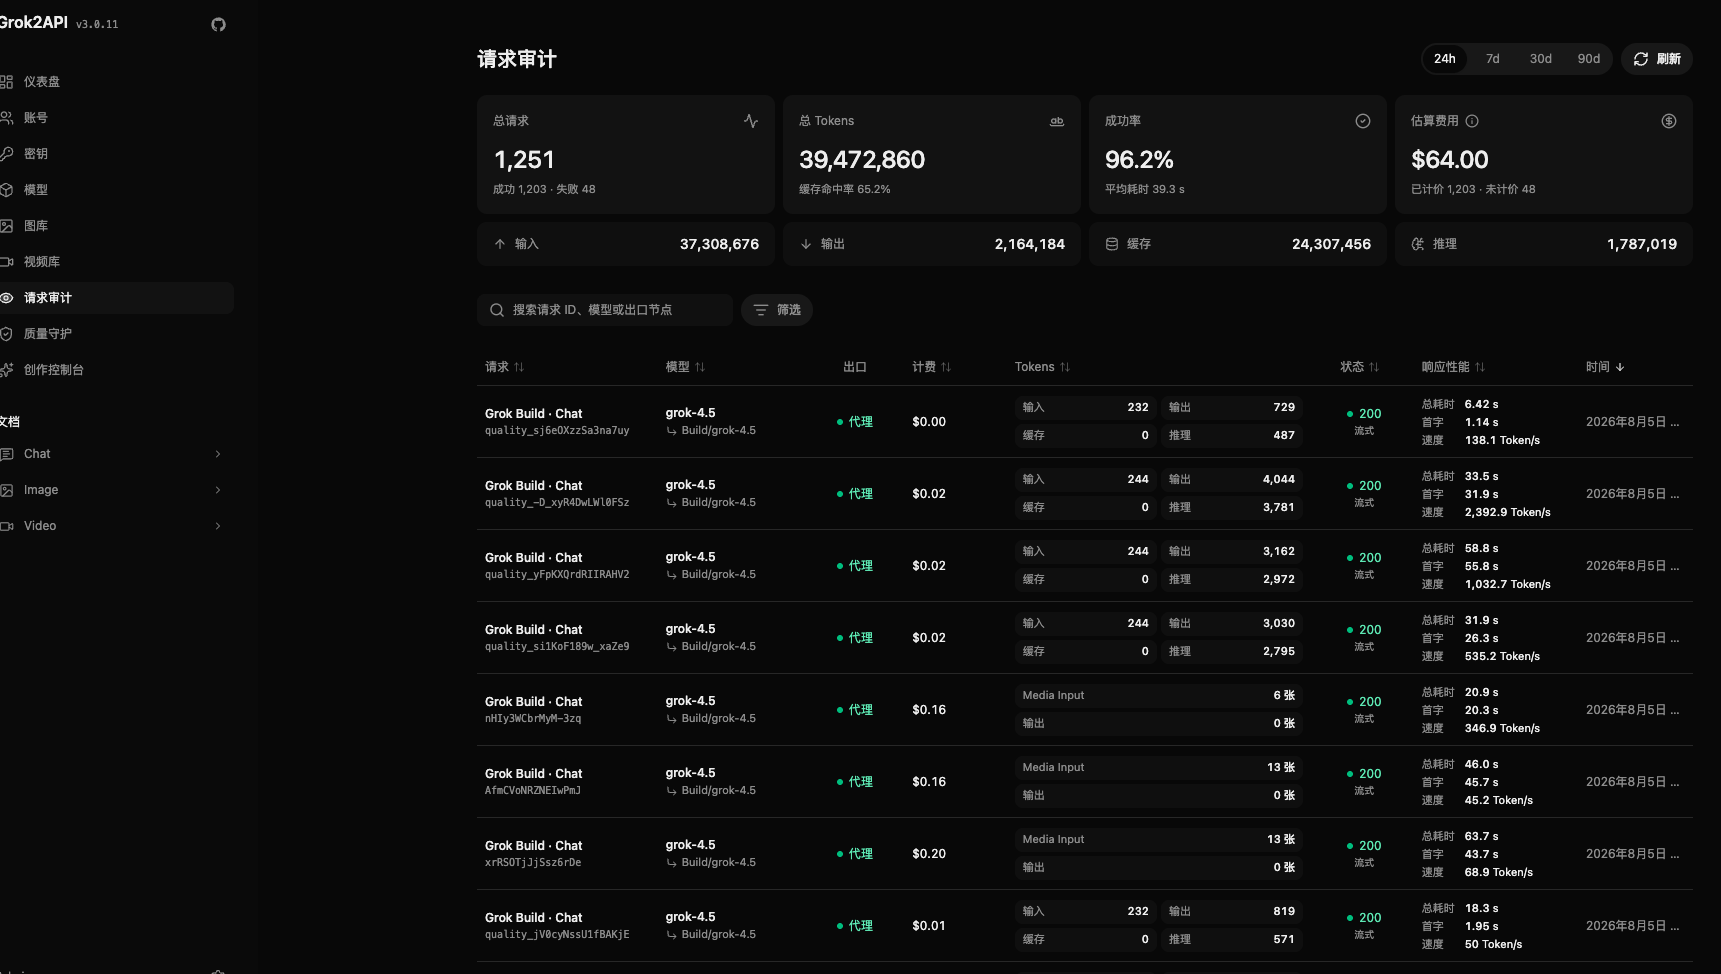Click the $0.00 billing cell

tap(929, 422)
